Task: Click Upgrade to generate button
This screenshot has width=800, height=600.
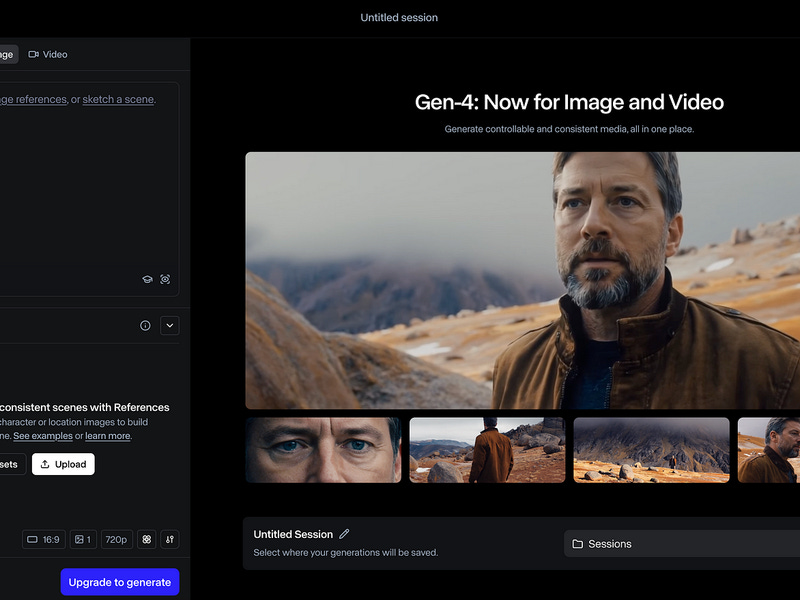Action: click(120, 582)
